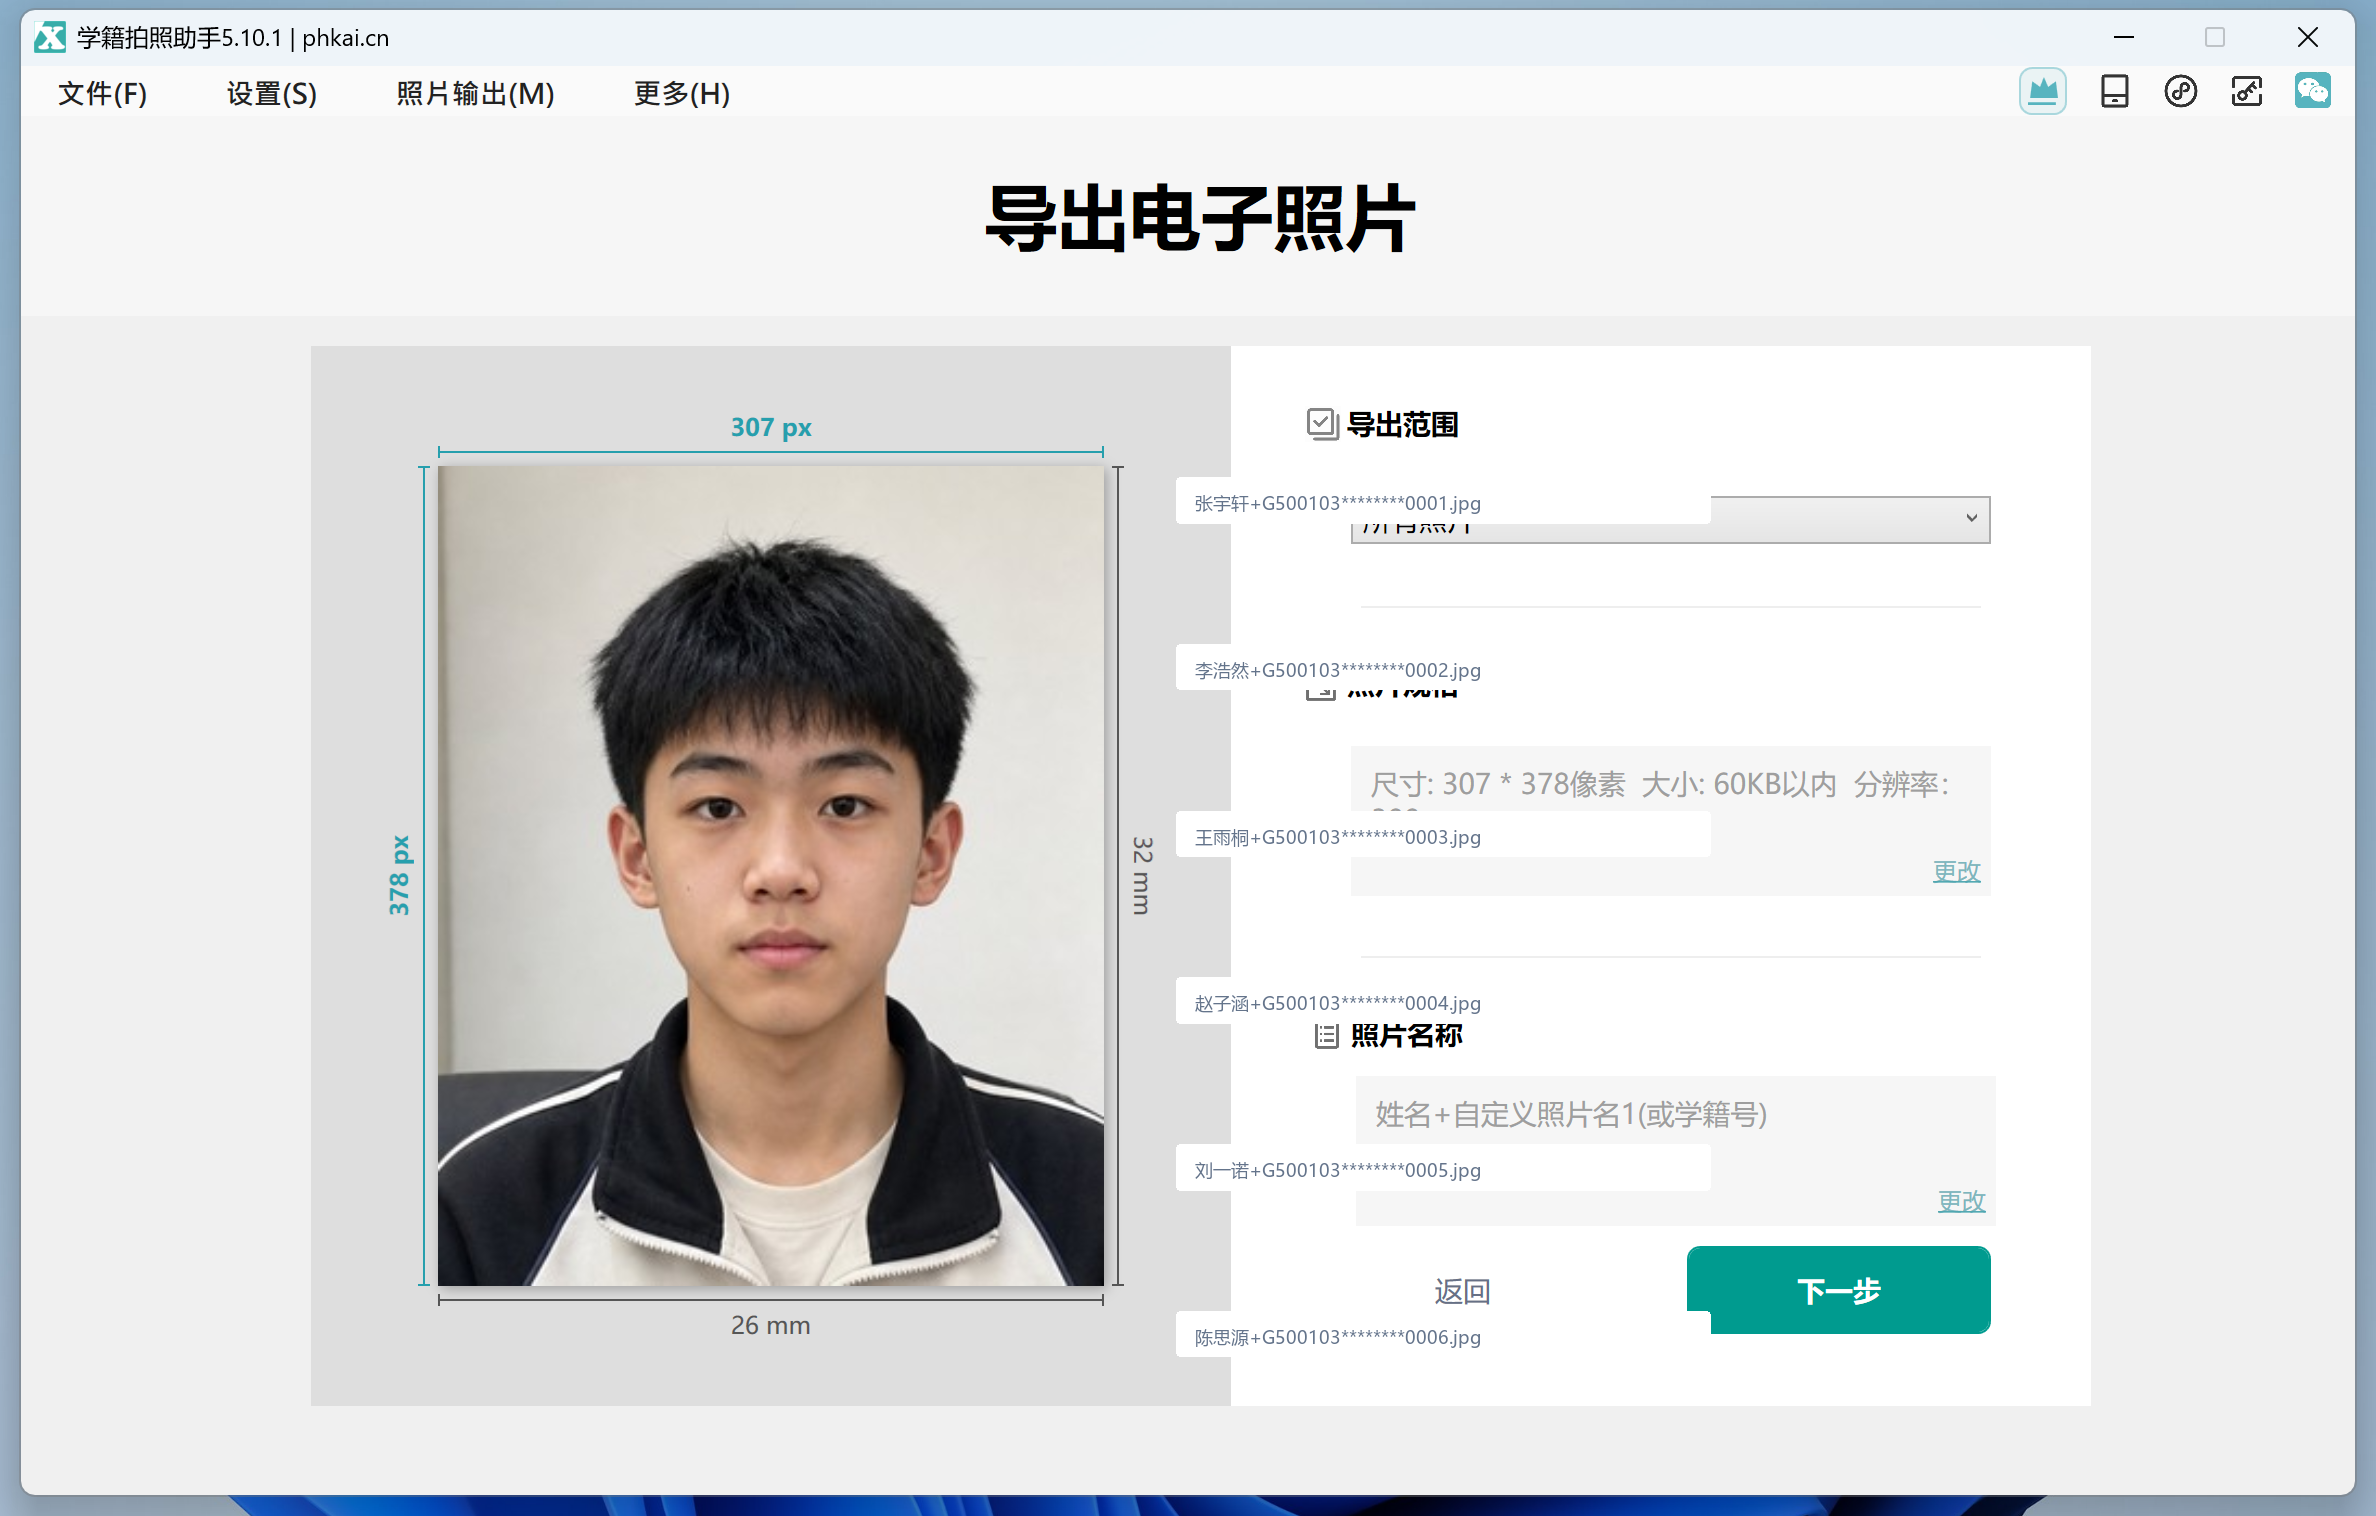Click the image link share icon

(2246, 92)
